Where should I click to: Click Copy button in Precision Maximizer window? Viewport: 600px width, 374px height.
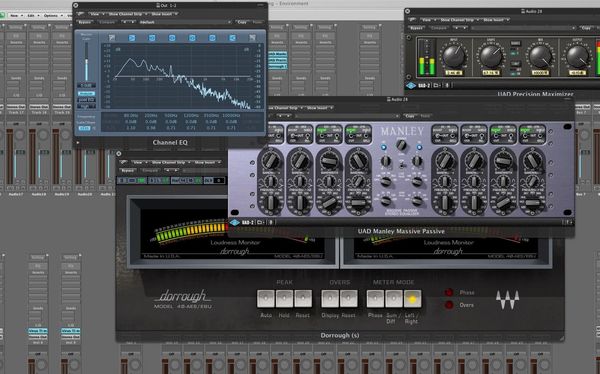(586, 28)
